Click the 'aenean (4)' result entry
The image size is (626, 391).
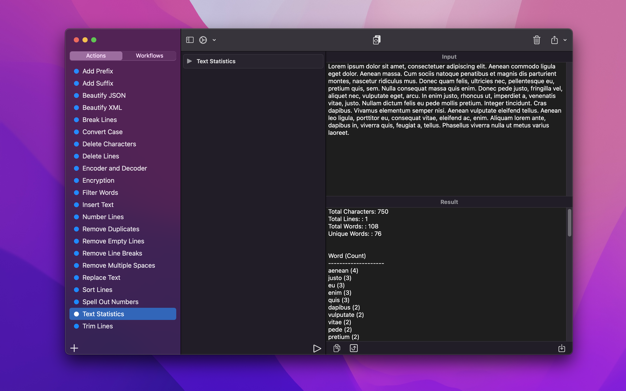pyautogui.click(x=343, y=270)
